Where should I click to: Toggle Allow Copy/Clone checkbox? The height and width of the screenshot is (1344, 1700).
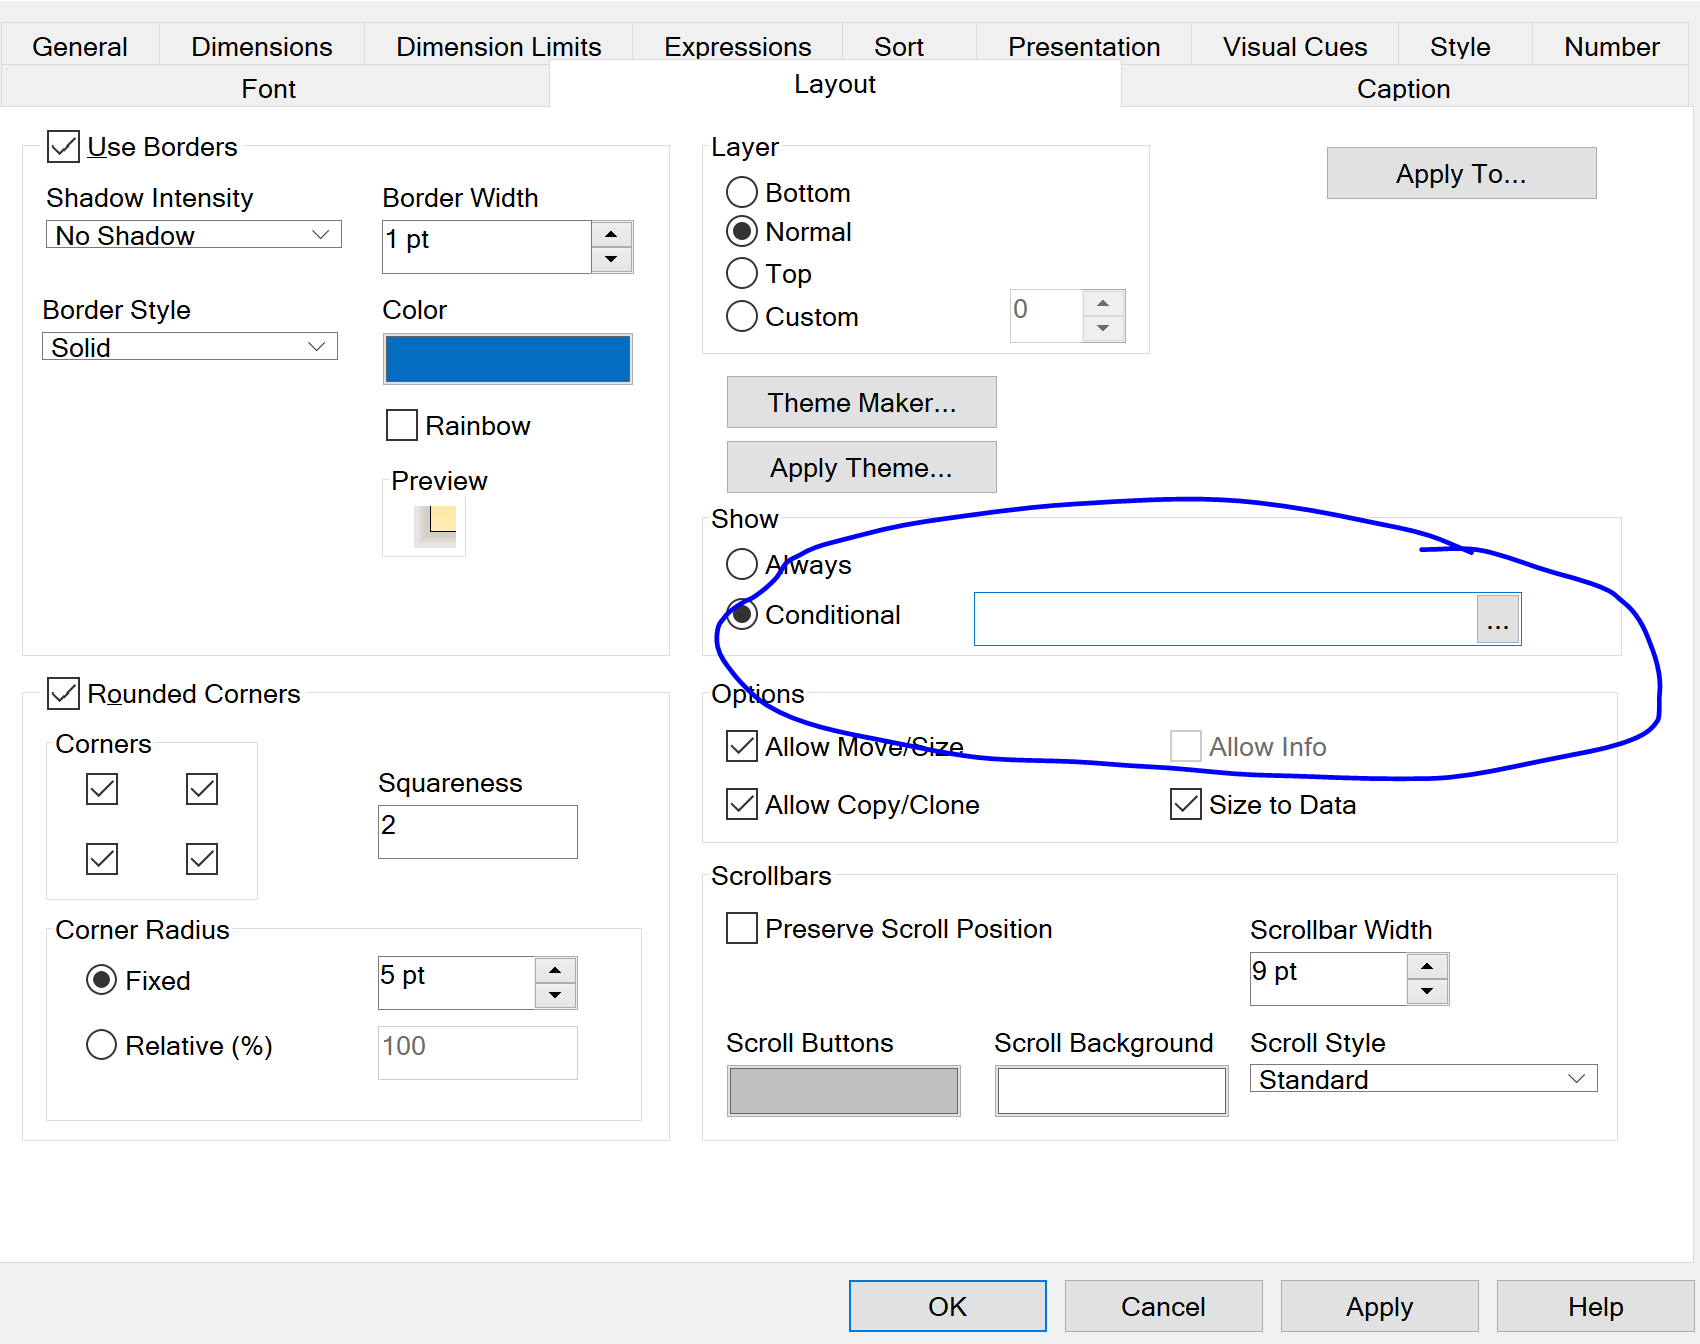pos(742,804)
